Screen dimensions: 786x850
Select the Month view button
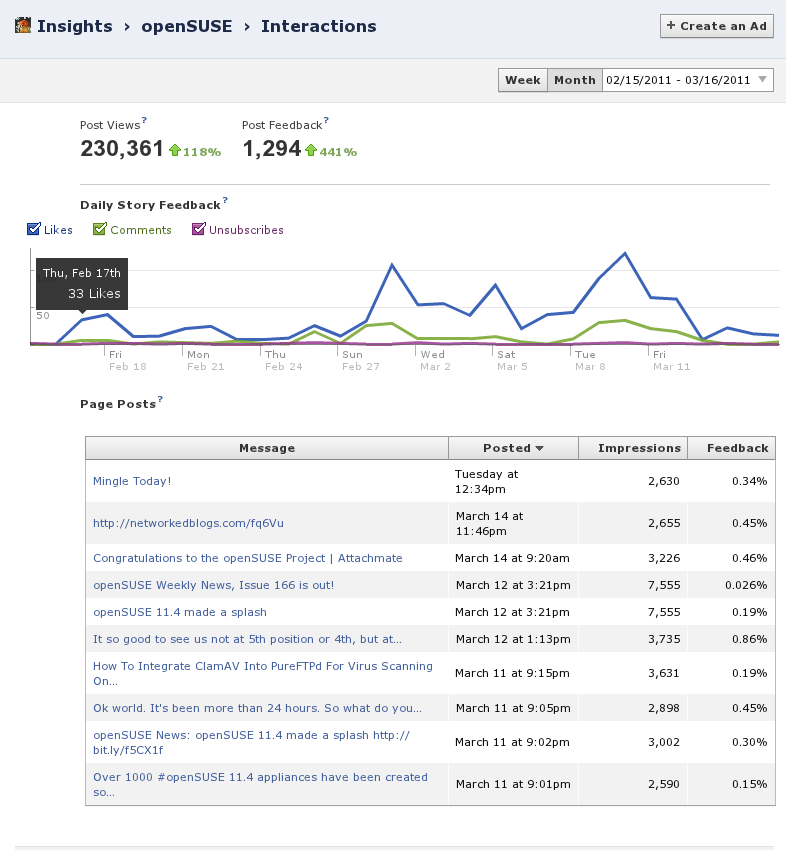click(574, 80)
